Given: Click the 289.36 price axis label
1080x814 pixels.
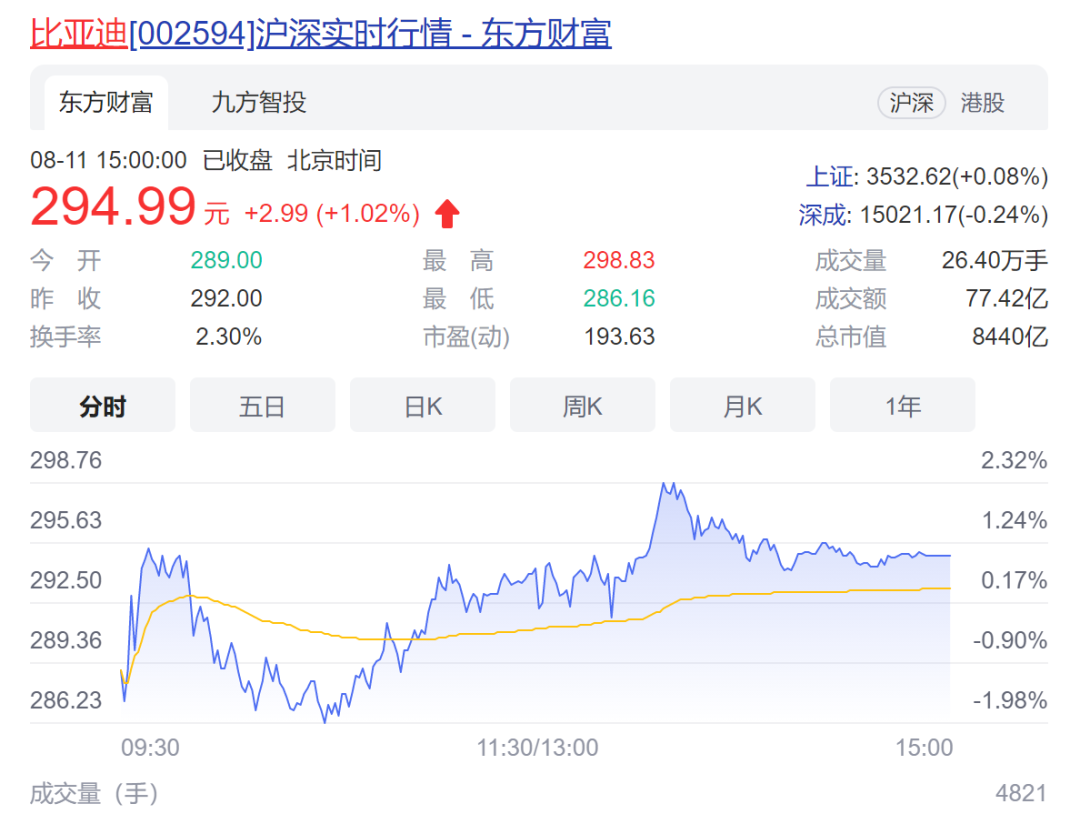Looking at the screenshot, I should pyautogui.click(x=66, y=640).
